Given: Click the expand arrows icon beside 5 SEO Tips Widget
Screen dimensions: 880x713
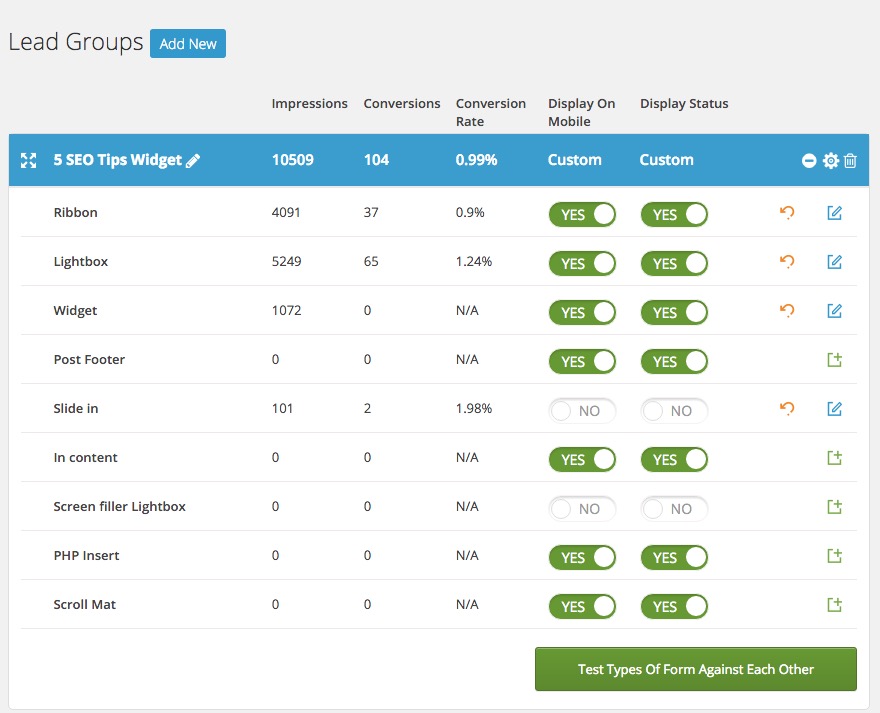Looking at the screenshot, I should 29,160.
